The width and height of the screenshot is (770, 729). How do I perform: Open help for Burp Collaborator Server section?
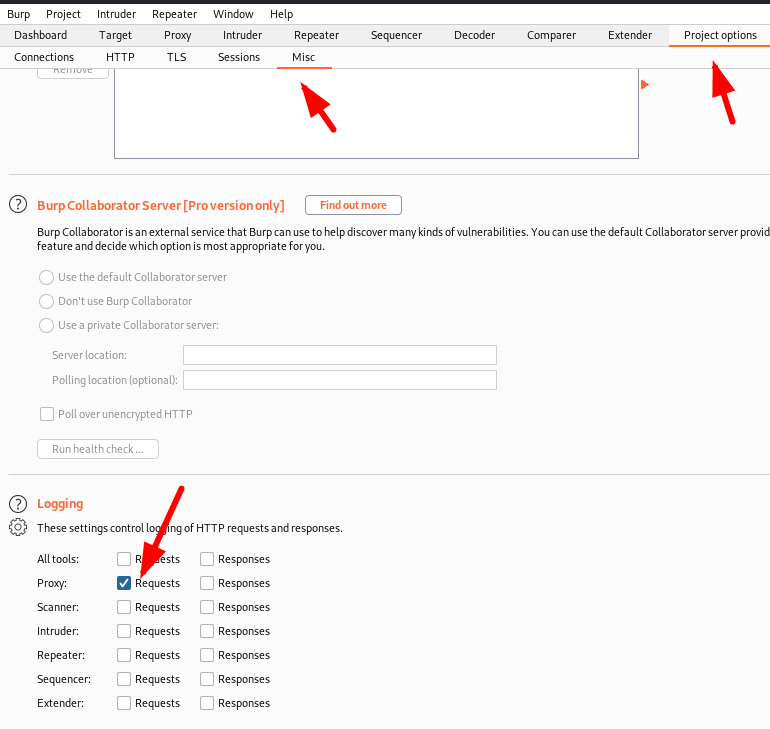18,204
